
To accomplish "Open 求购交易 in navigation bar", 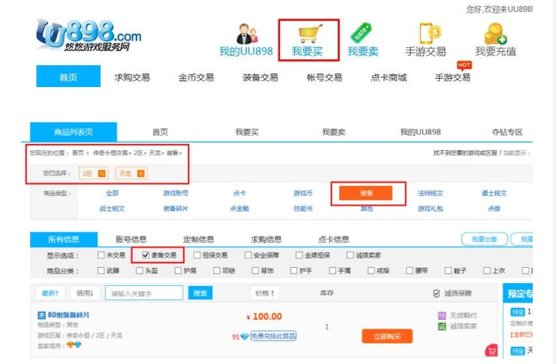I will (x=132, y=77).
